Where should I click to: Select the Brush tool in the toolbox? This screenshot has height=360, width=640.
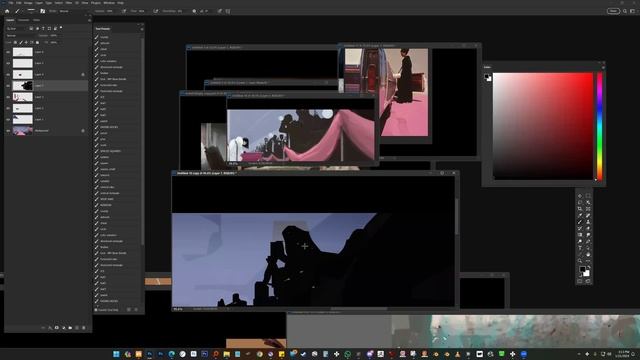[580, 222]
